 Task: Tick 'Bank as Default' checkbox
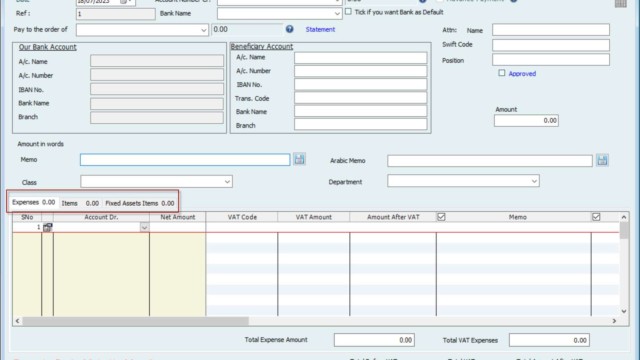(348, 12)
